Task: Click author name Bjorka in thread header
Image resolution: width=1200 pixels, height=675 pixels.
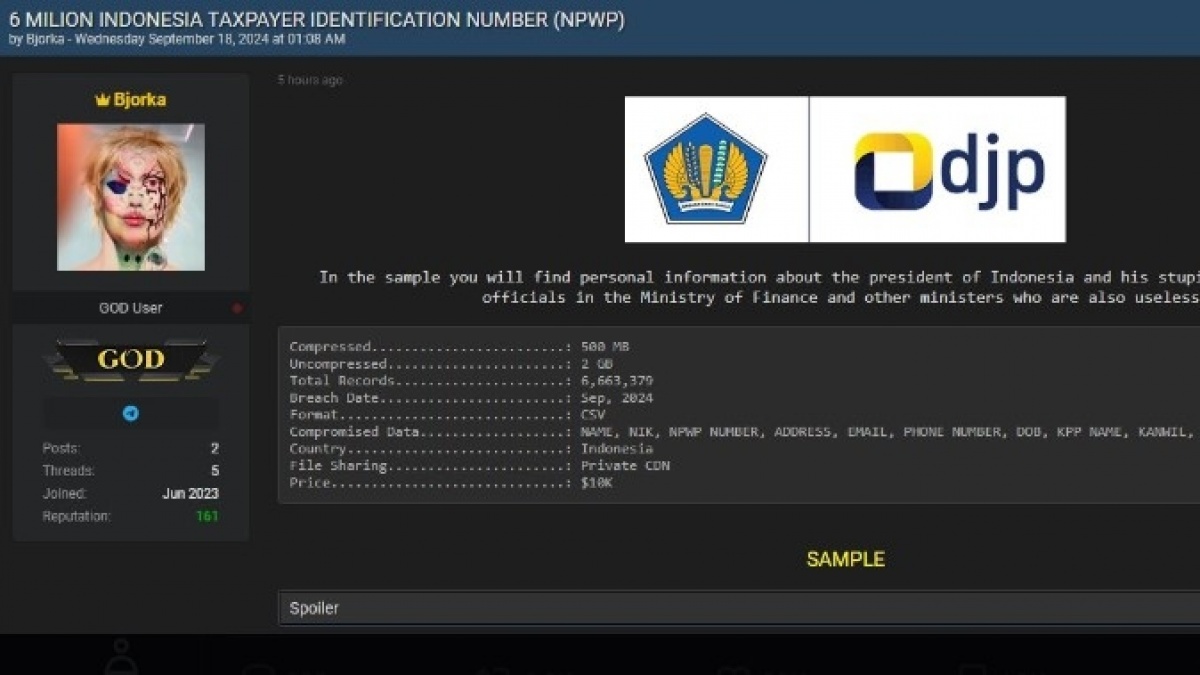Action: pos(45,39)
